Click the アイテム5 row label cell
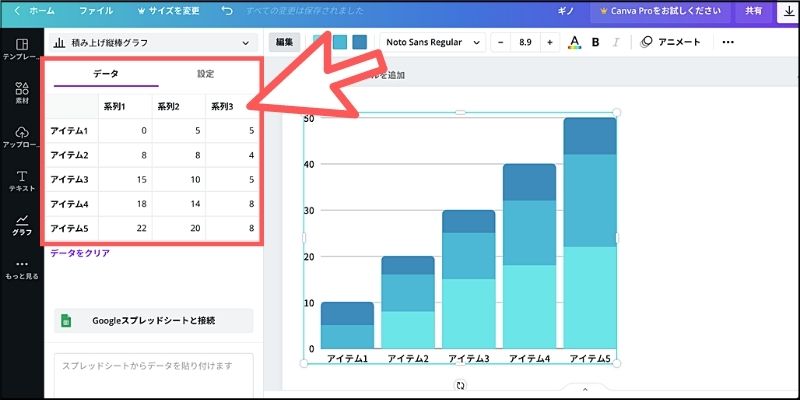800x400 pixels. point(71,229)
